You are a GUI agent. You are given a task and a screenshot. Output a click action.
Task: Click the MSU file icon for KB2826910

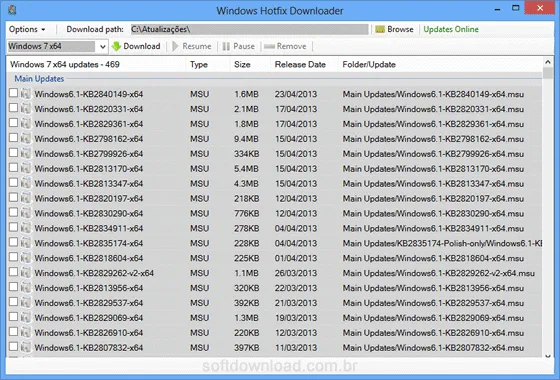[26, 332]
